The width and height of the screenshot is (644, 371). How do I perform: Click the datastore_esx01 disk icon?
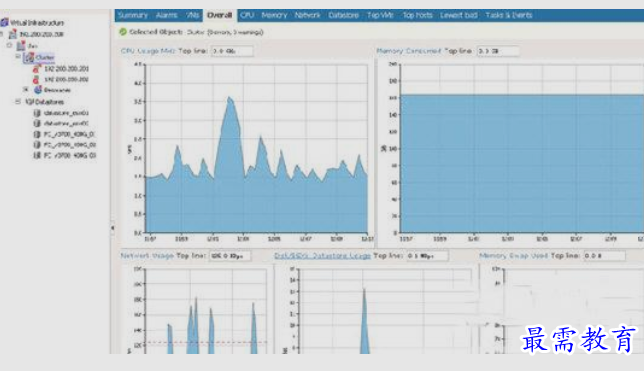coord(37,113)
